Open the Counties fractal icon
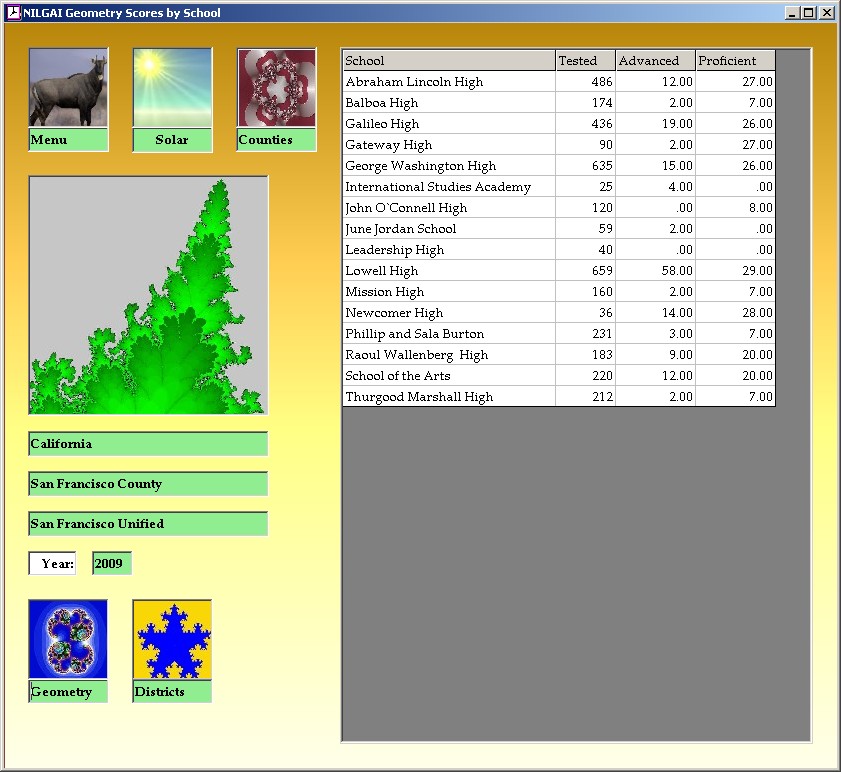This screenshot has height=772, width=841. coord(276,88)
